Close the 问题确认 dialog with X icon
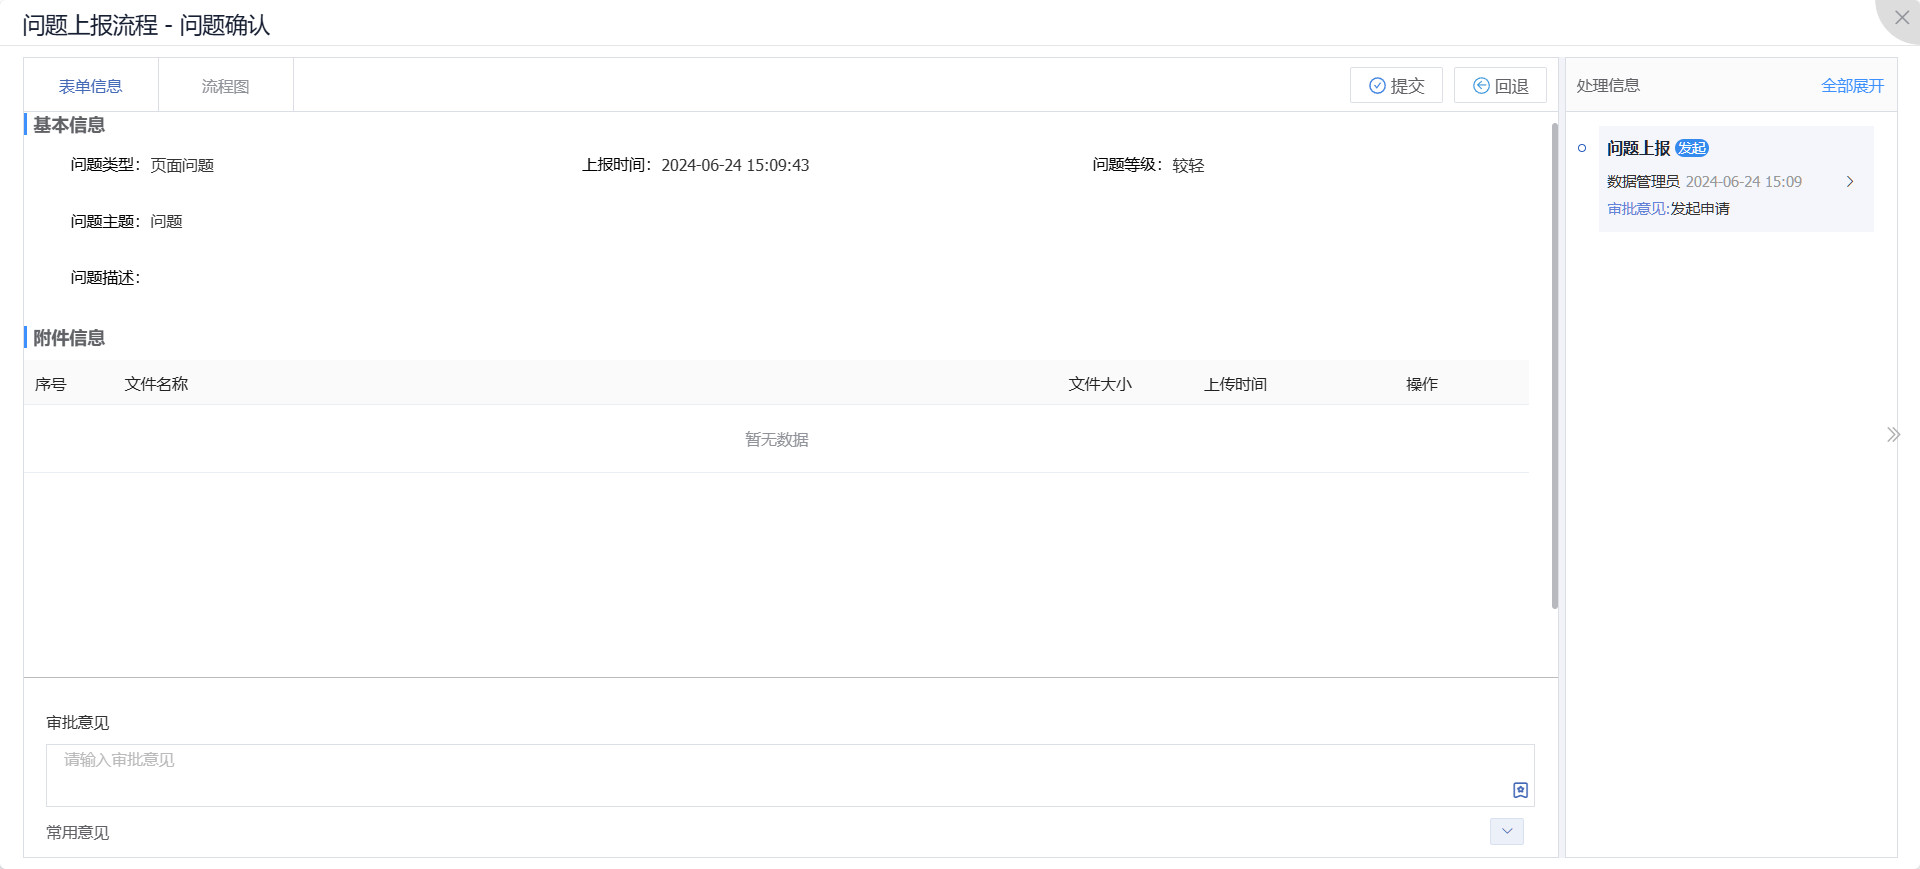The image size is (1920, 869). pyautogui.click(x=1901, y=18)
